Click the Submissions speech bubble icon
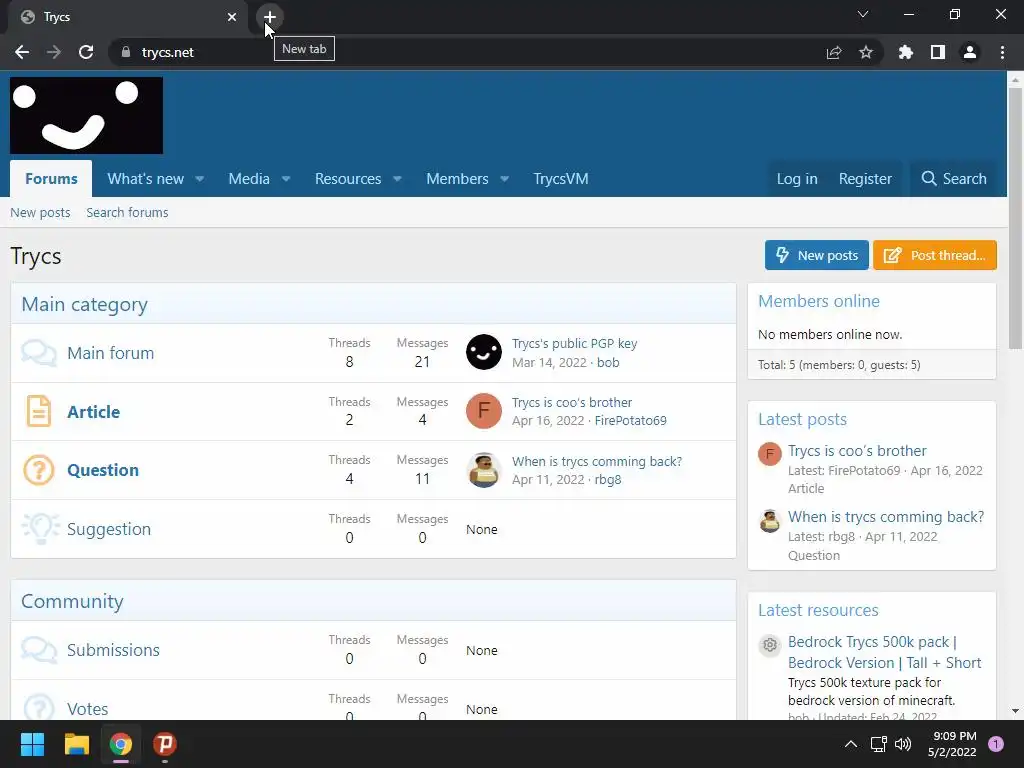This screenshot has height=768, width=1024. tap(39, 650)
